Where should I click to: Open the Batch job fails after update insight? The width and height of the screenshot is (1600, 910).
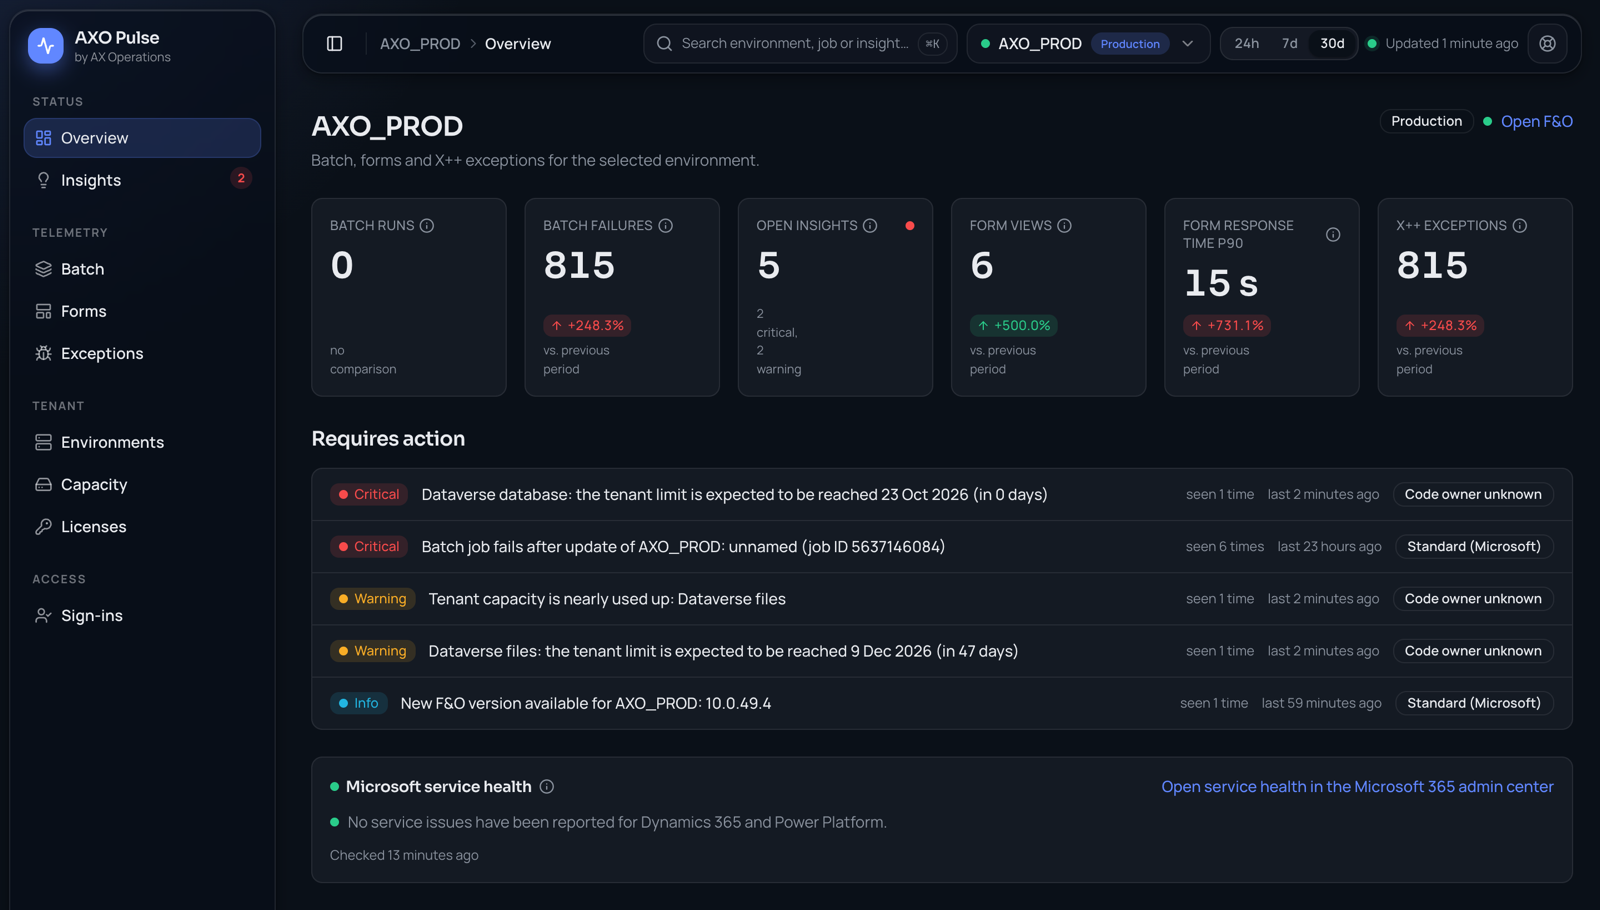click(x=941, y=547)
